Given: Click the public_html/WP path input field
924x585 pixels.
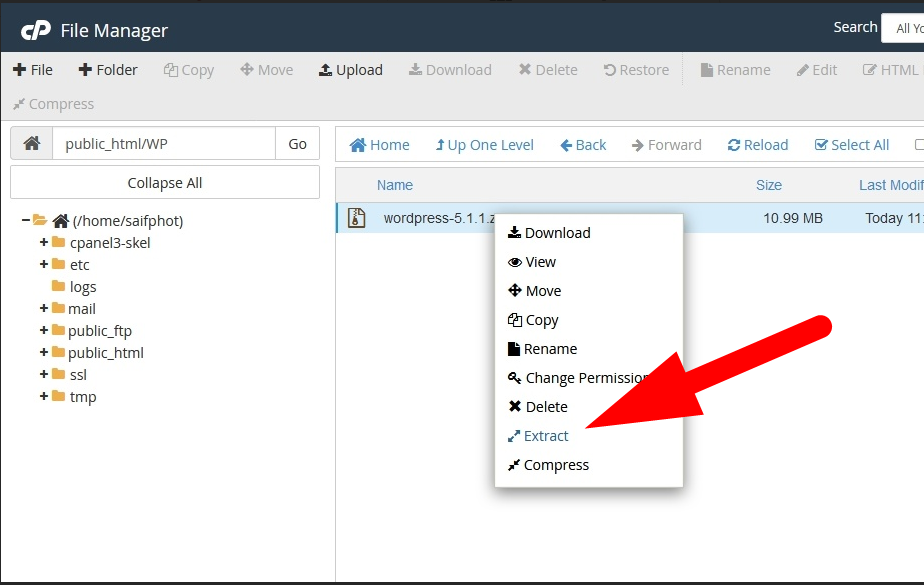Looking at the screenshot, I should 164,143.
